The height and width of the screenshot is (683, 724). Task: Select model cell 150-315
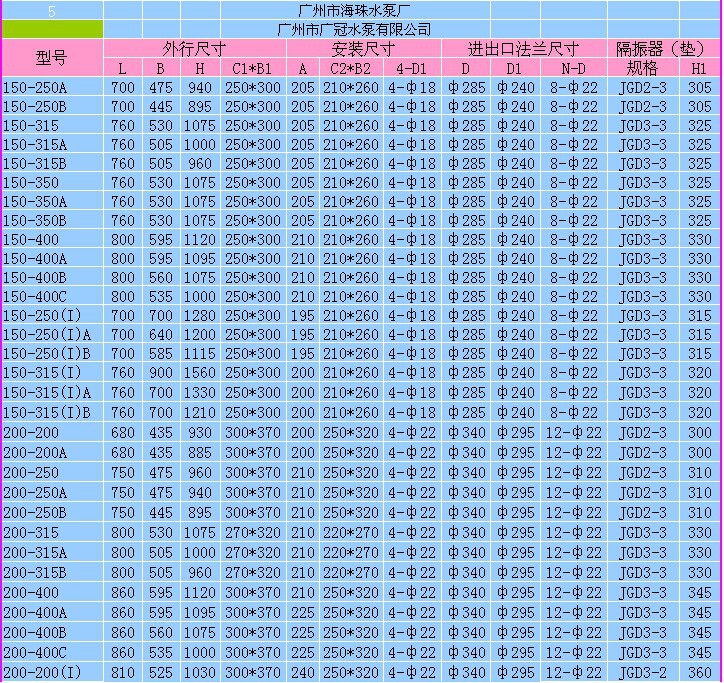pyautogui.click(x=52, y=125)
